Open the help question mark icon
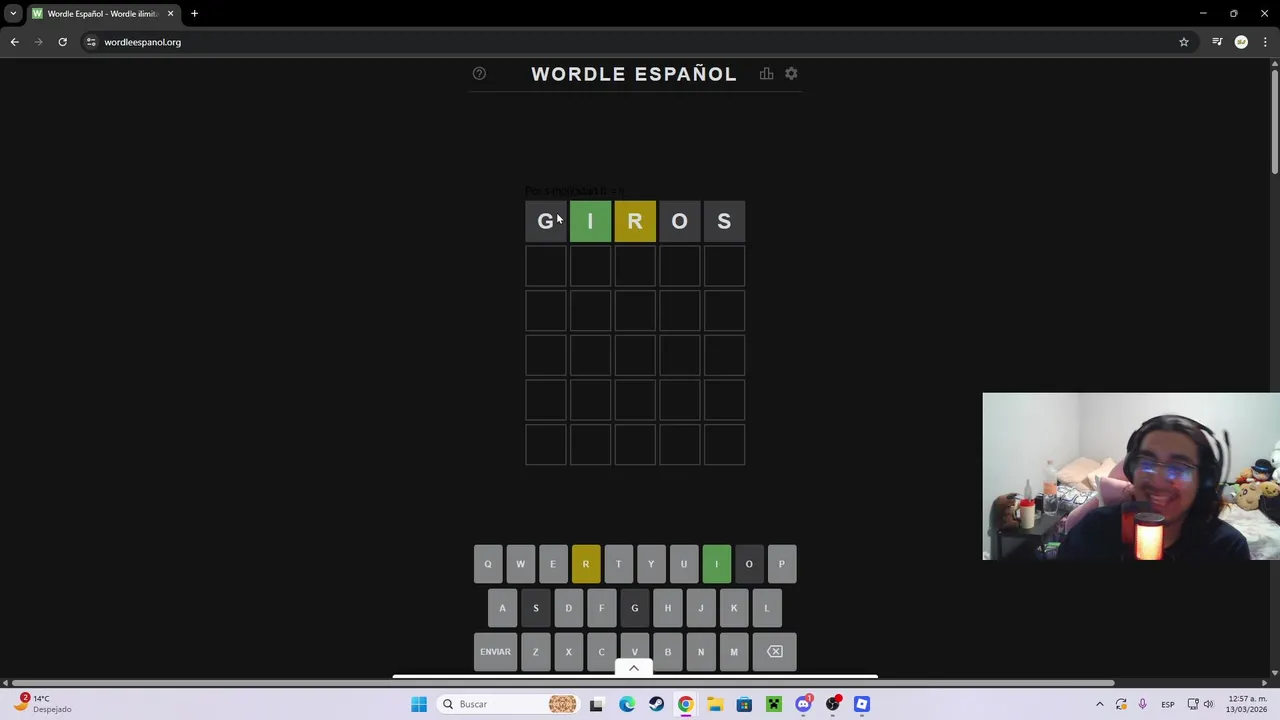 point(479,73)
